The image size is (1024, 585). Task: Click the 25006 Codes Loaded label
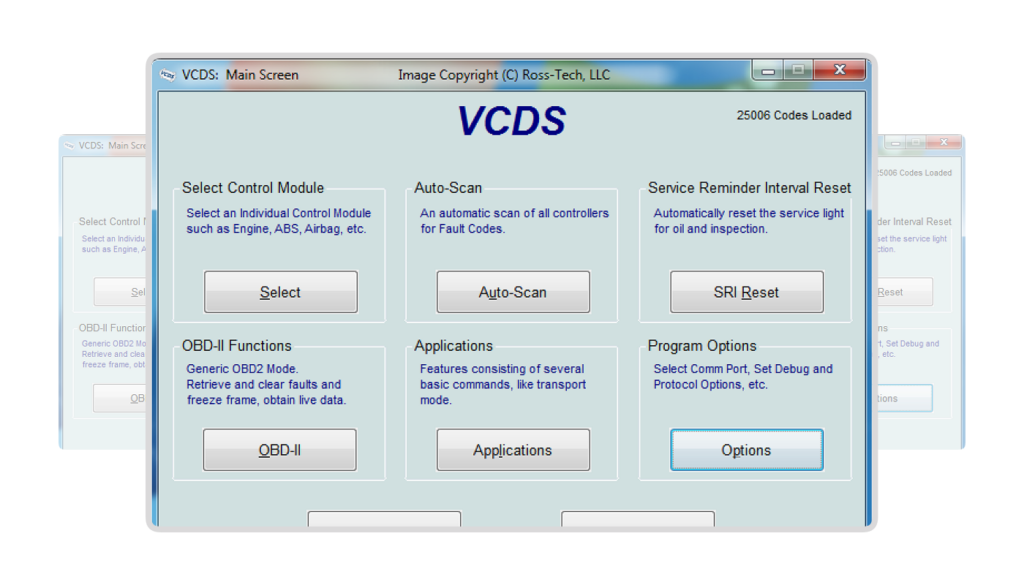click(x=793, y=115)
